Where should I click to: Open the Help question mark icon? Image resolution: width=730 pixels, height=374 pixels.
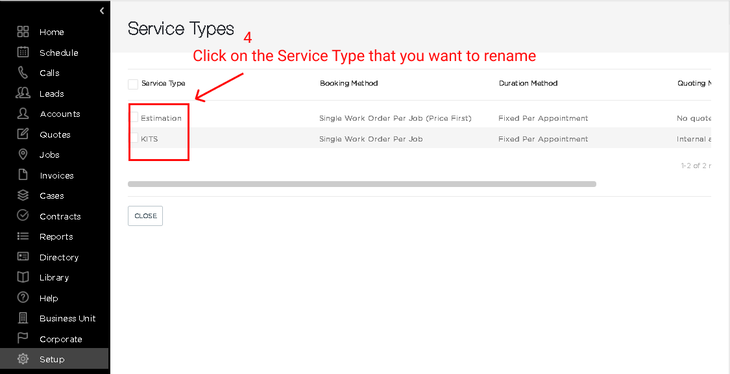[23, 297]
